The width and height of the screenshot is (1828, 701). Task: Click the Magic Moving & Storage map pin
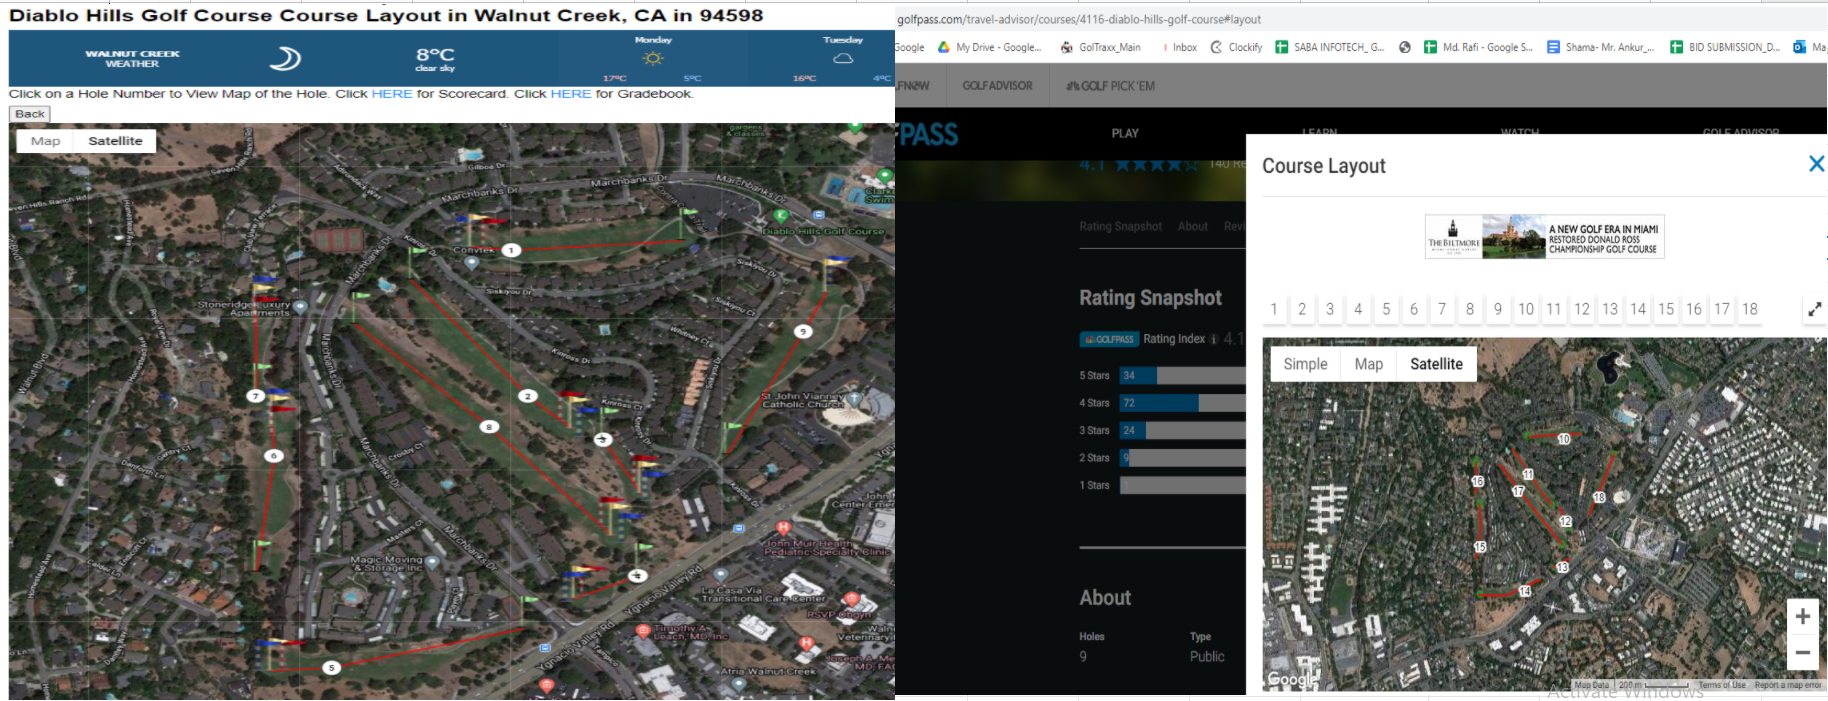coord(432,563)
